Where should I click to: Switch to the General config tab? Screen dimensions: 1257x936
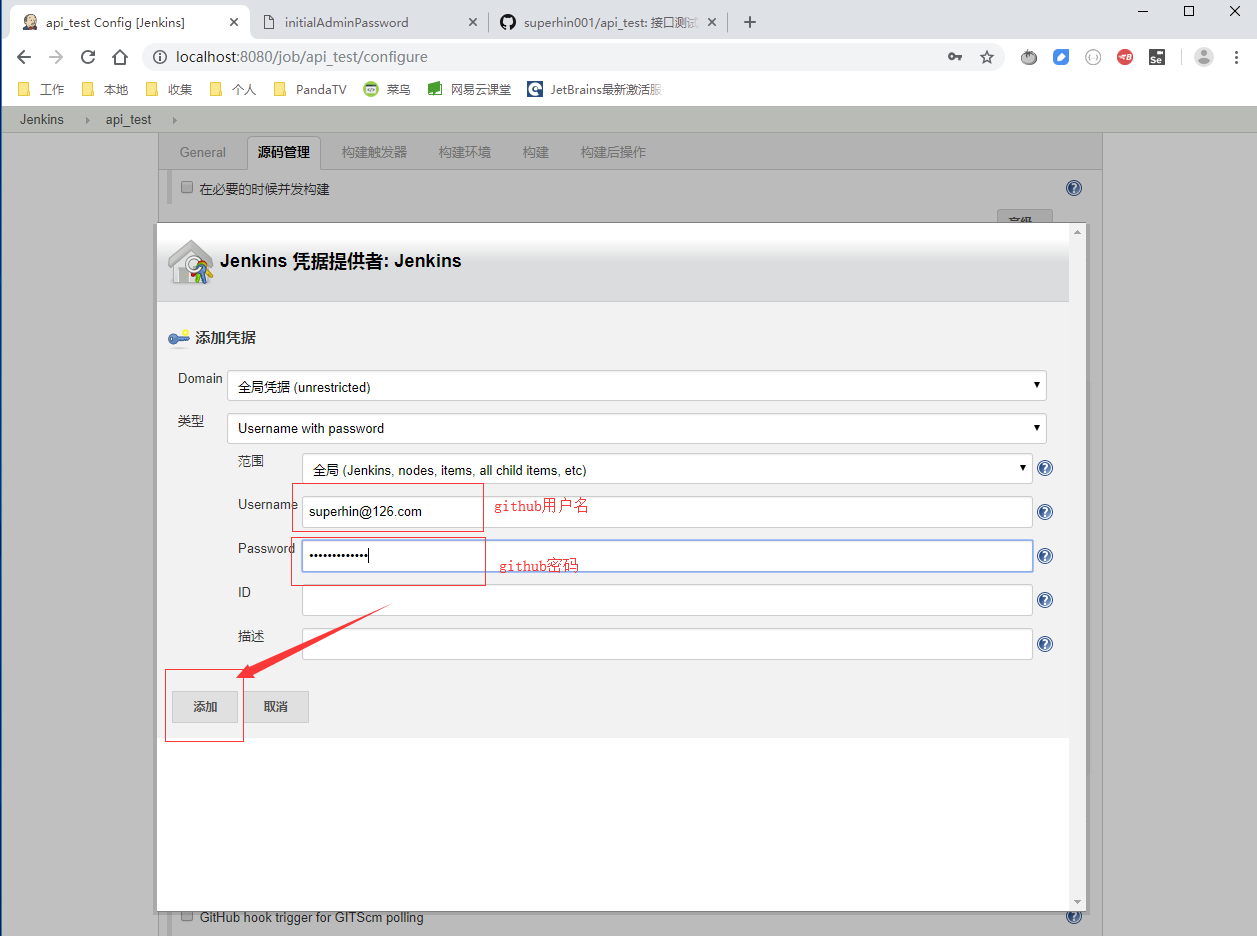pyautogui.click(x=203, y=152)
